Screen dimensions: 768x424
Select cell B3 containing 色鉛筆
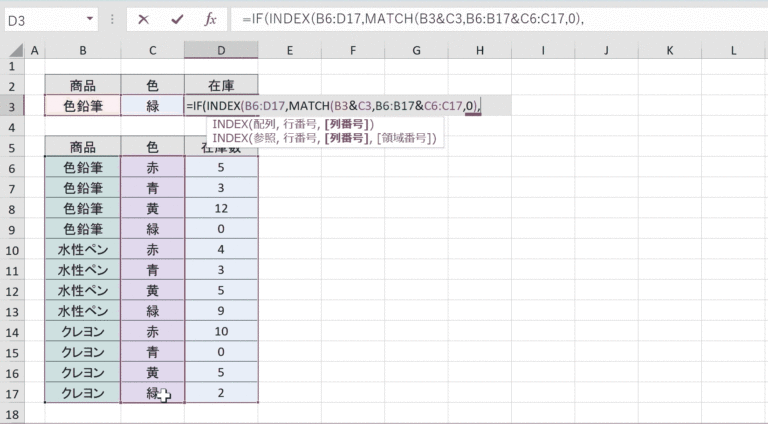point(82,106)
